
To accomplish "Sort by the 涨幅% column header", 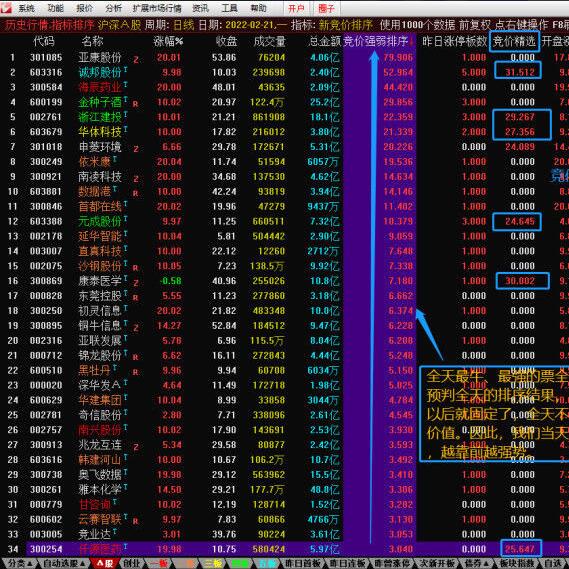I will (168, 41).
